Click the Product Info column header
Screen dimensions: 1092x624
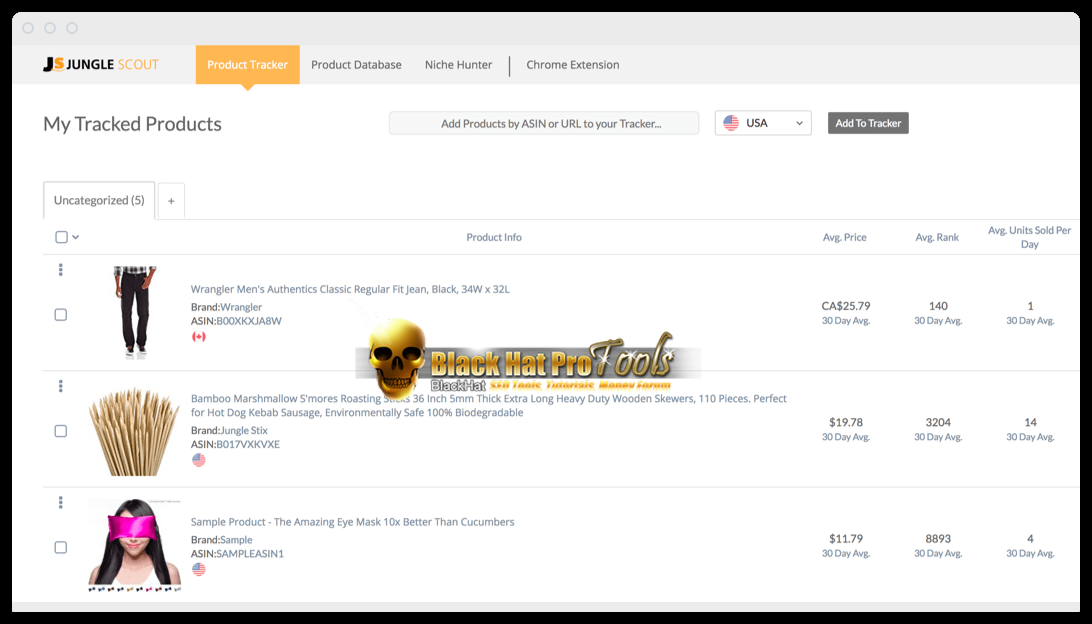coord(494,237)
